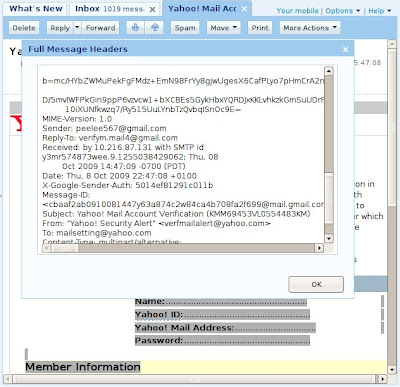The image size is (400, 387).
Task: Click the move-down arrow icon in the toolbar
Action: pyautogui.click(x=135, y=28)
